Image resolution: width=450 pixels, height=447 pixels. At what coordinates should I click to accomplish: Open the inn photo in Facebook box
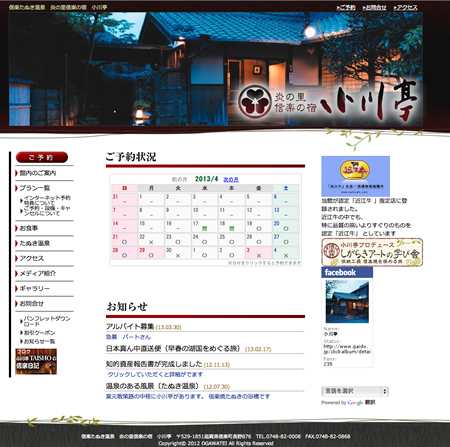tap(347, 301)
